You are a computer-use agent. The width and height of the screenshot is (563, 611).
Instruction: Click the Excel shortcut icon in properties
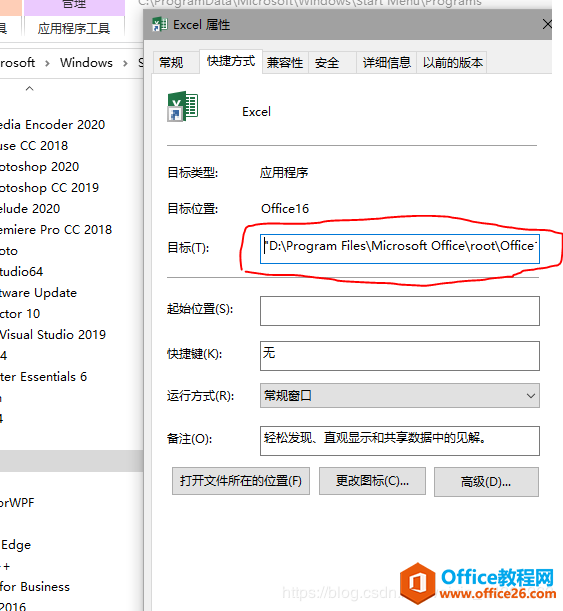(182, 106)
